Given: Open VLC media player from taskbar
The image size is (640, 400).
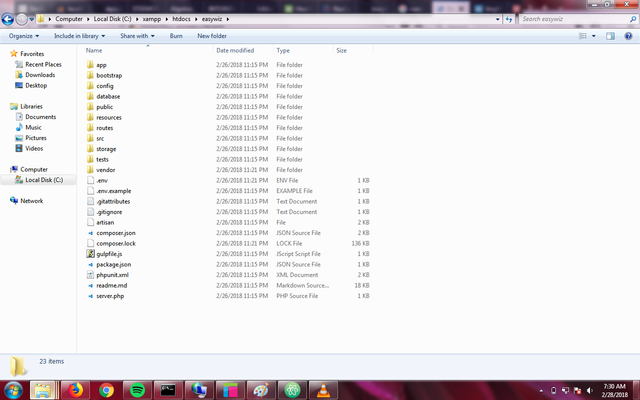Looking at the screenshot, I should pyautogui.click(x=323, y=391).
